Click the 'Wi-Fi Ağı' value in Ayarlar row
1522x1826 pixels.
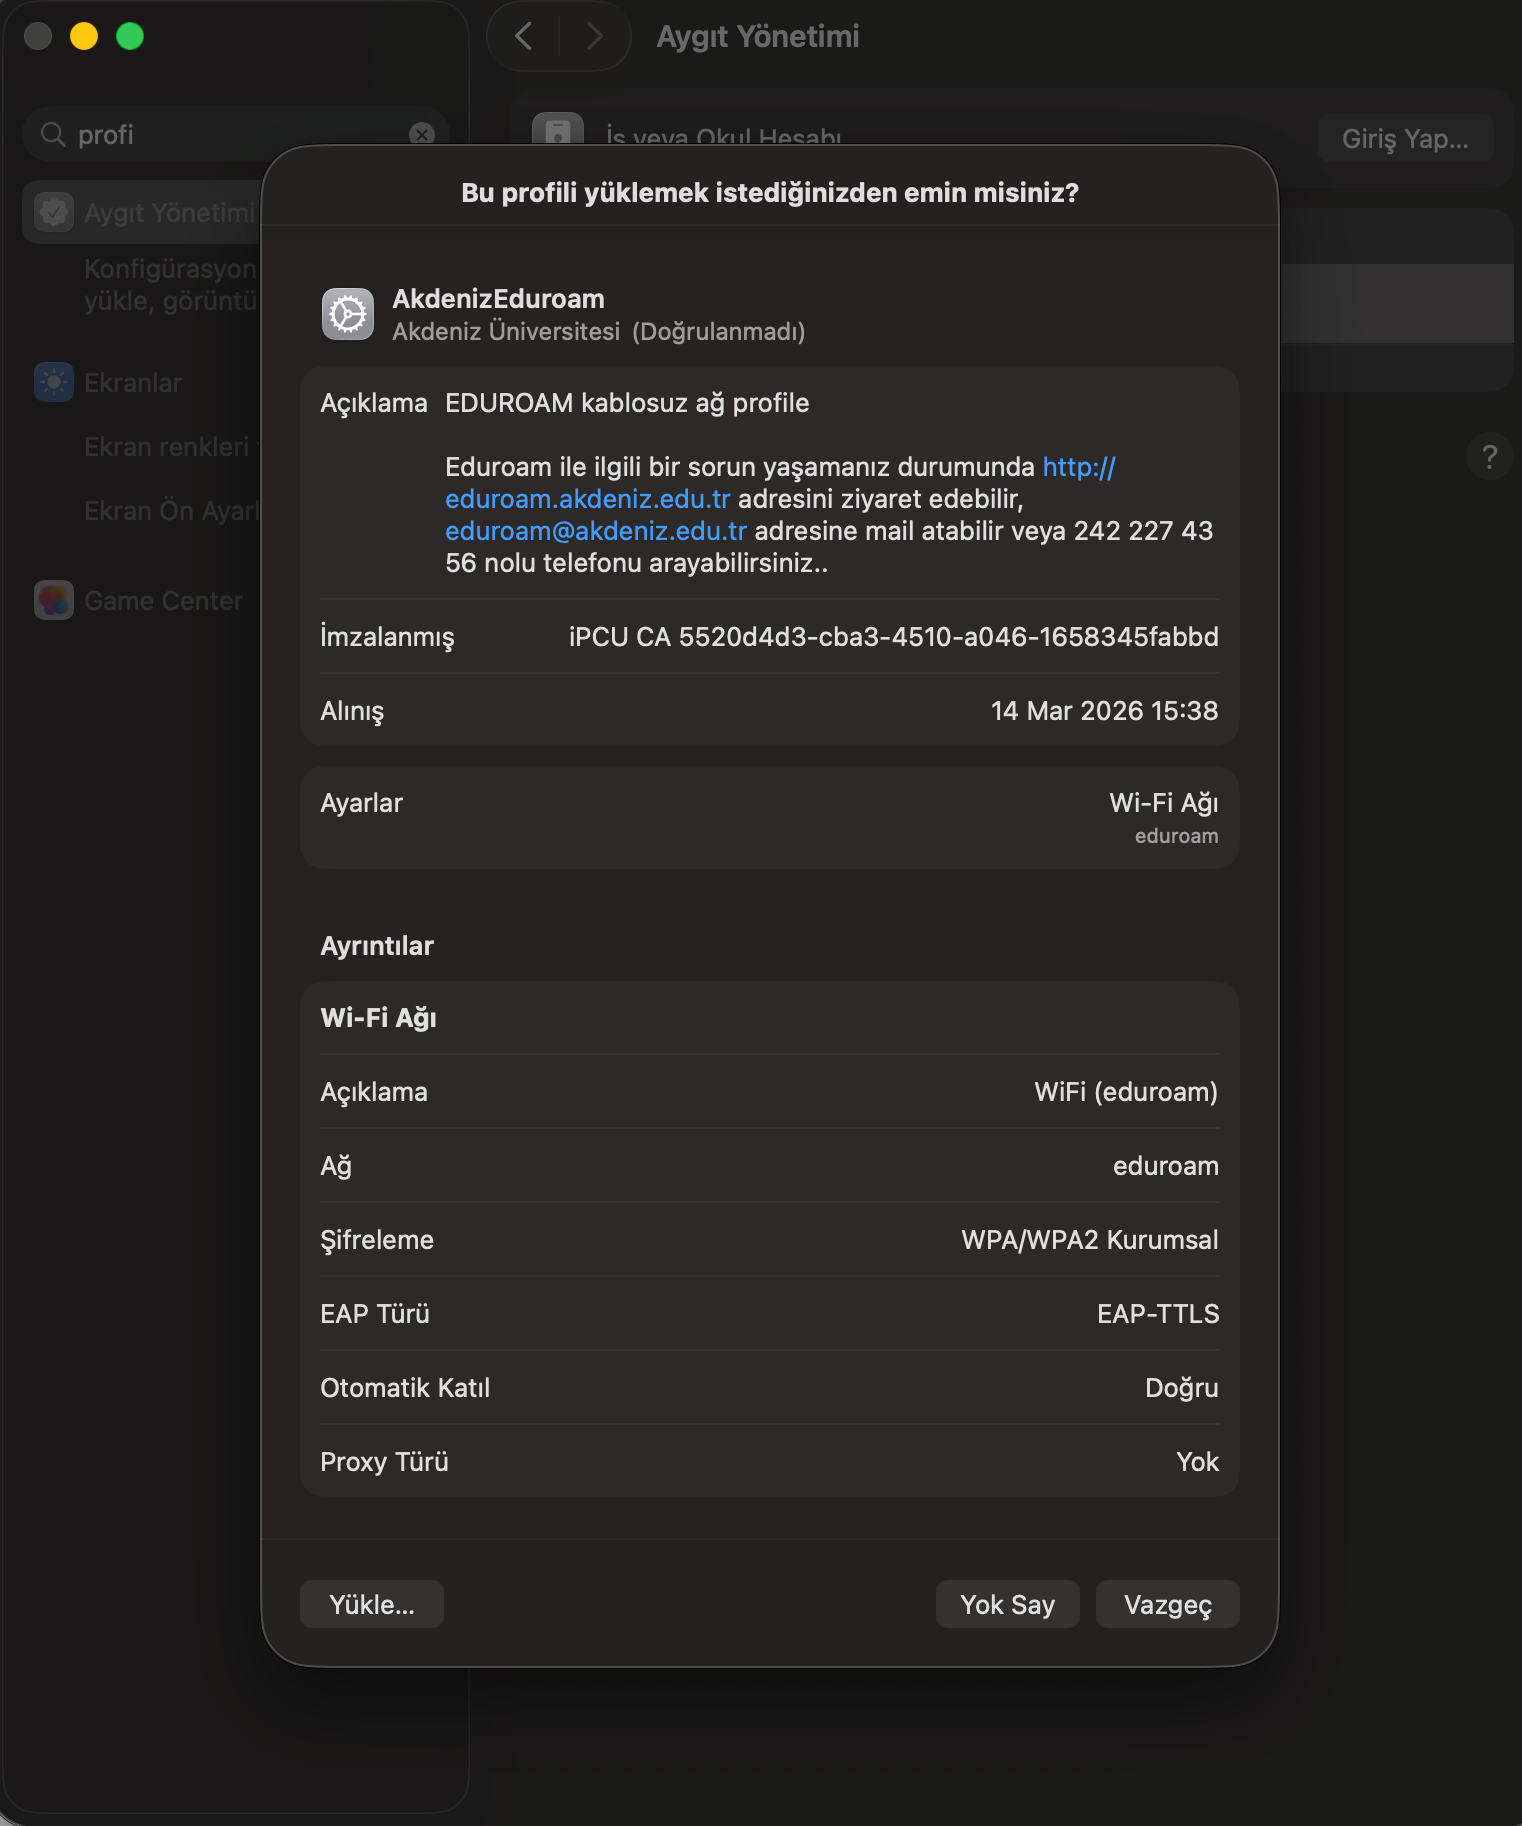tap(1163, 803)
